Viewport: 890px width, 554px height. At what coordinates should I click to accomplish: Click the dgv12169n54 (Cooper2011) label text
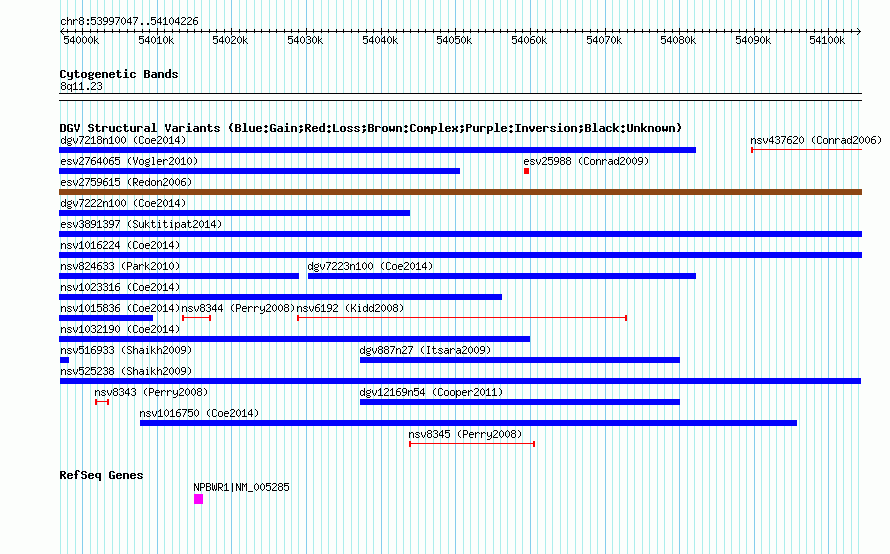coord(431,392)
